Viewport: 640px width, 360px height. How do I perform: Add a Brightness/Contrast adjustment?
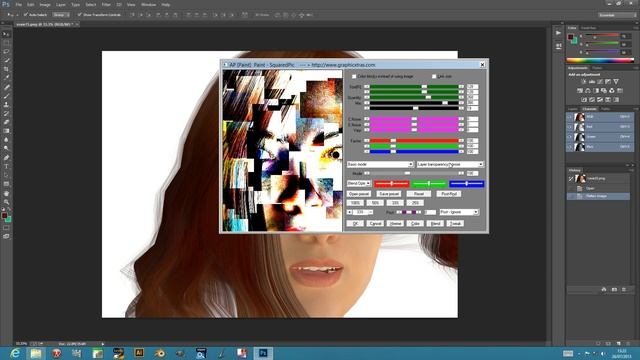click(583, 82)
